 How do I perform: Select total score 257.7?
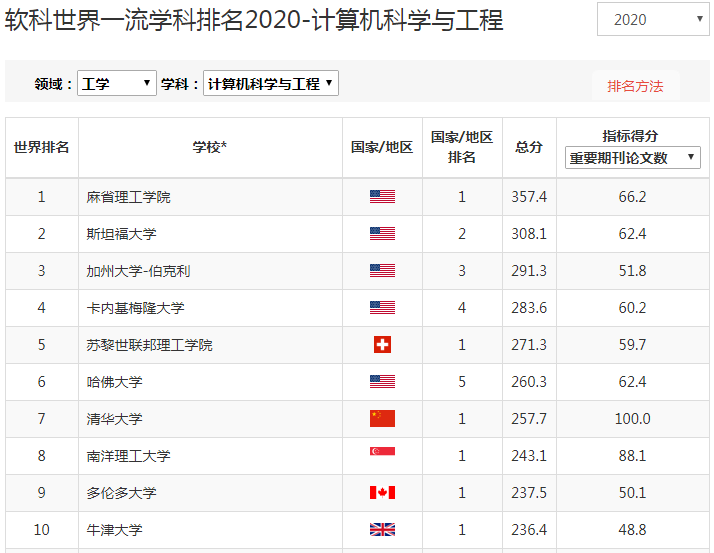(529, 419)
